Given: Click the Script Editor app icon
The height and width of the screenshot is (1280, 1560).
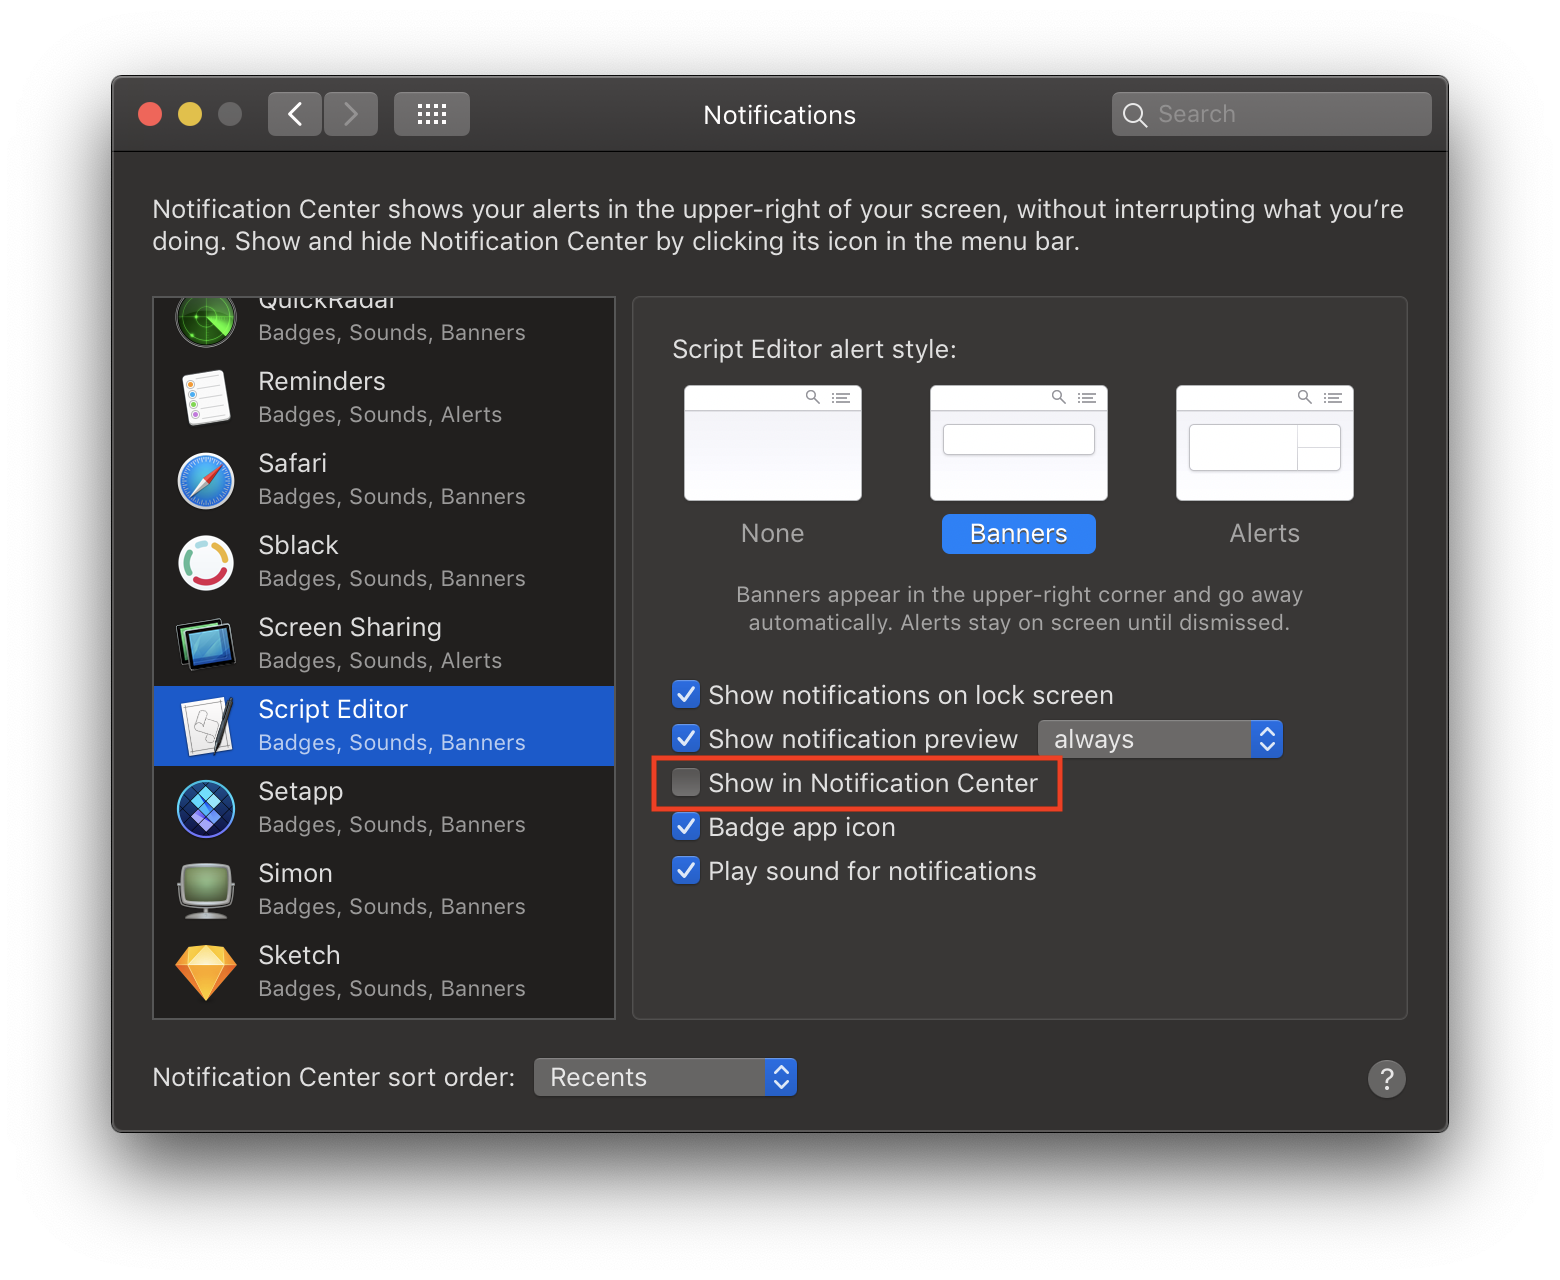Looking at the screenshot, I should pyautogui.click(x=207, y=726).
